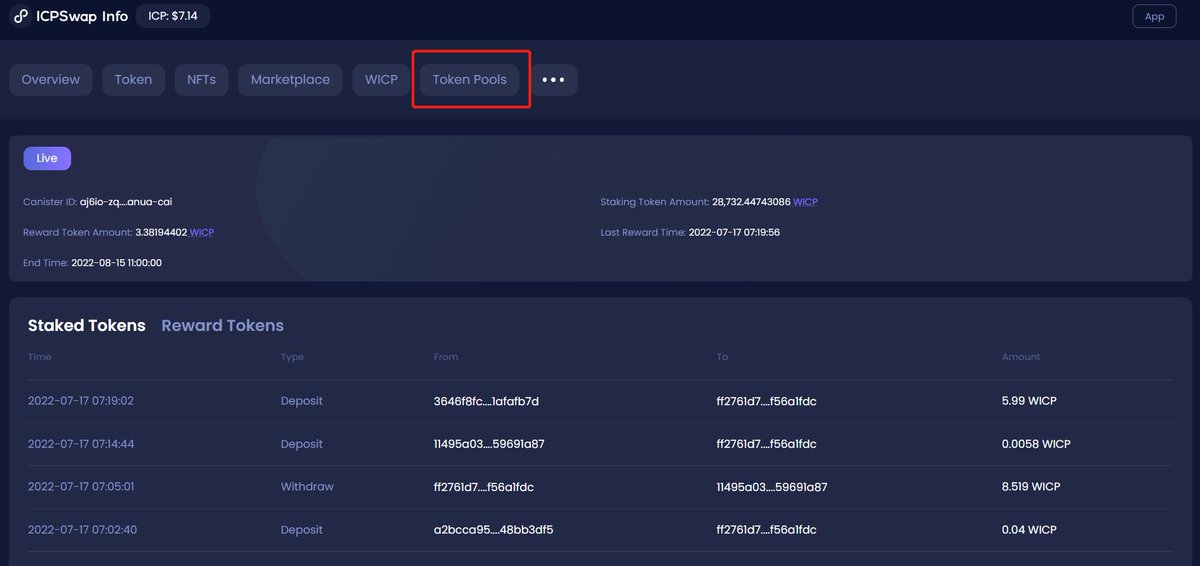Open the Overview tab
This screenshot has height=566, width=1200.
click(x=51, y=80)
